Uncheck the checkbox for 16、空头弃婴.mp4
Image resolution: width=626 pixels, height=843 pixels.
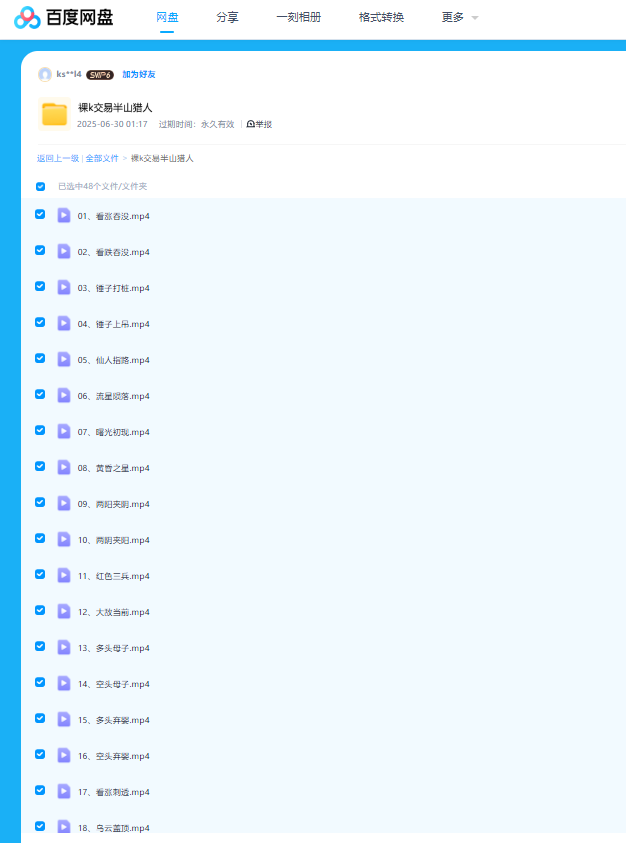(41, 754)
